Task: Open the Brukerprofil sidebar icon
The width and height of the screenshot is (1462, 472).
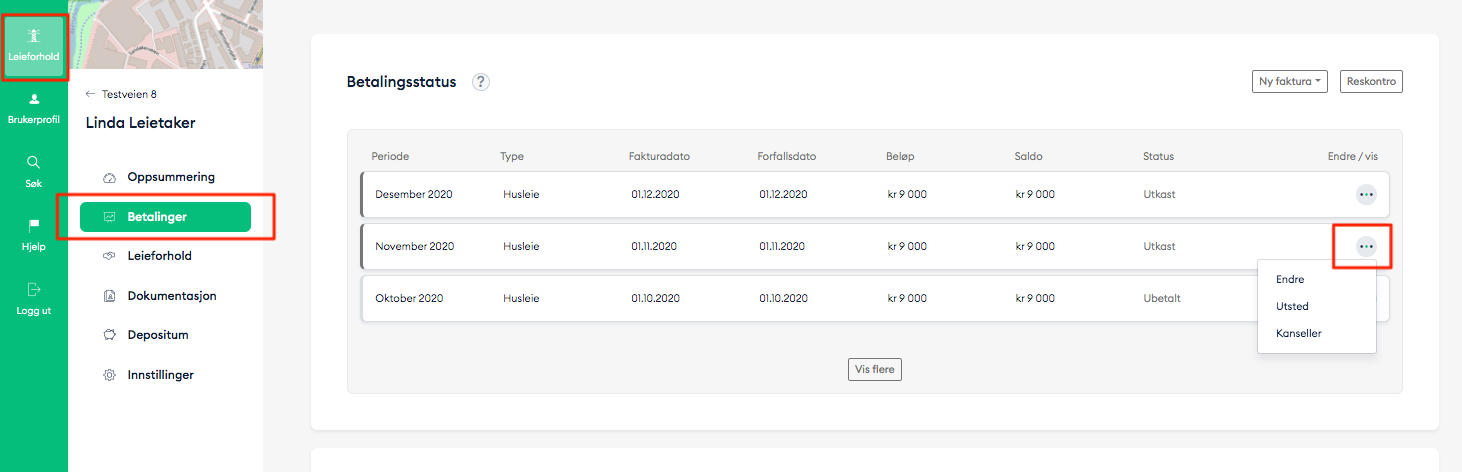Action: tap(33, 108)
